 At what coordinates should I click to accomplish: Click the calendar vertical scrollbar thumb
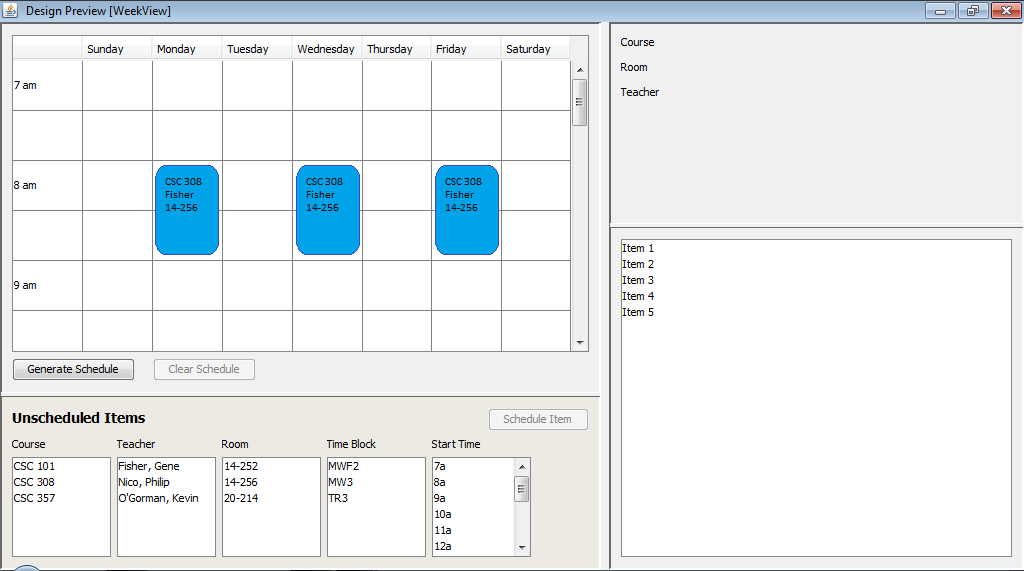pos(579,102)
